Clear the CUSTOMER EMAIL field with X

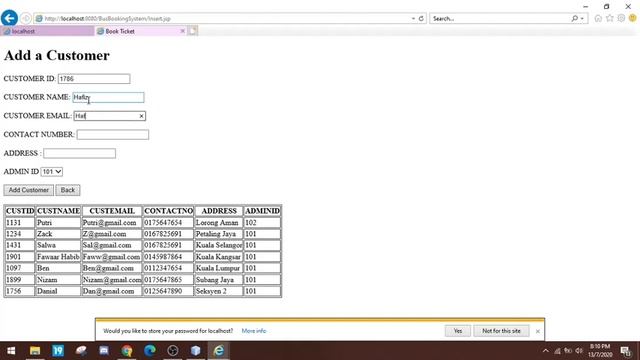coord(141,116)
